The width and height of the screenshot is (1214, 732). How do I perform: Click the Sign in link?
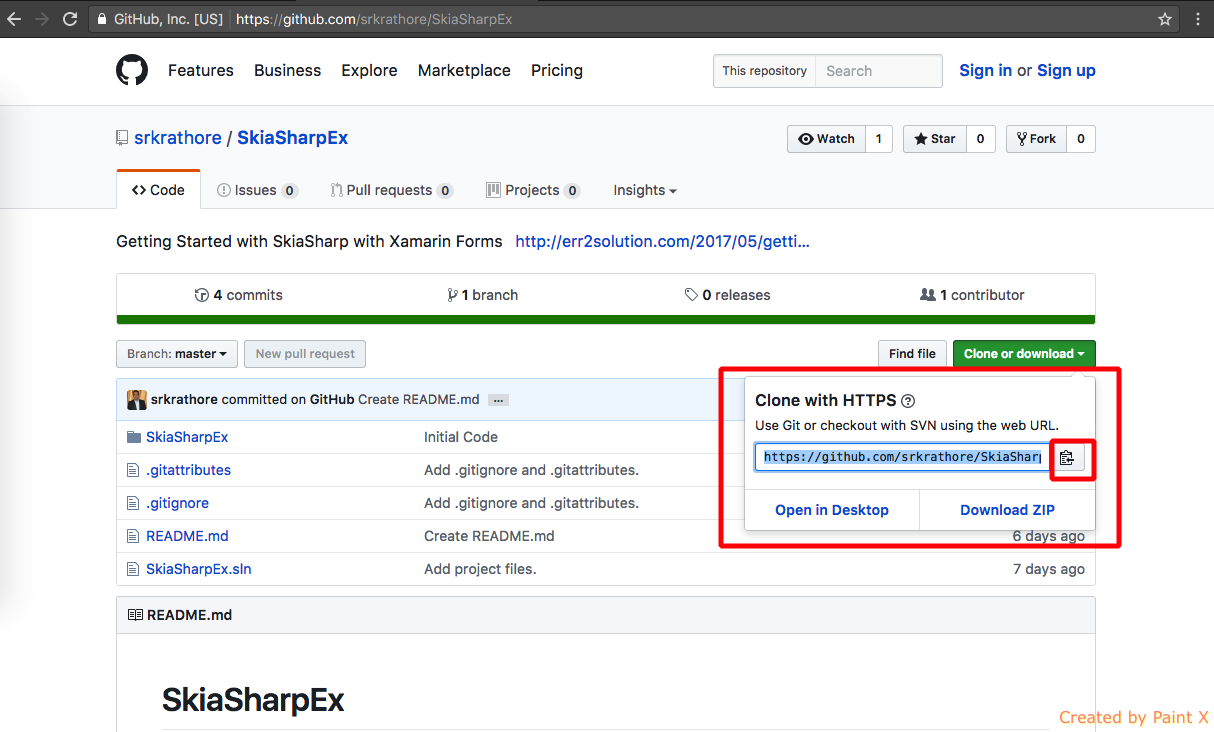coord(985,70)
